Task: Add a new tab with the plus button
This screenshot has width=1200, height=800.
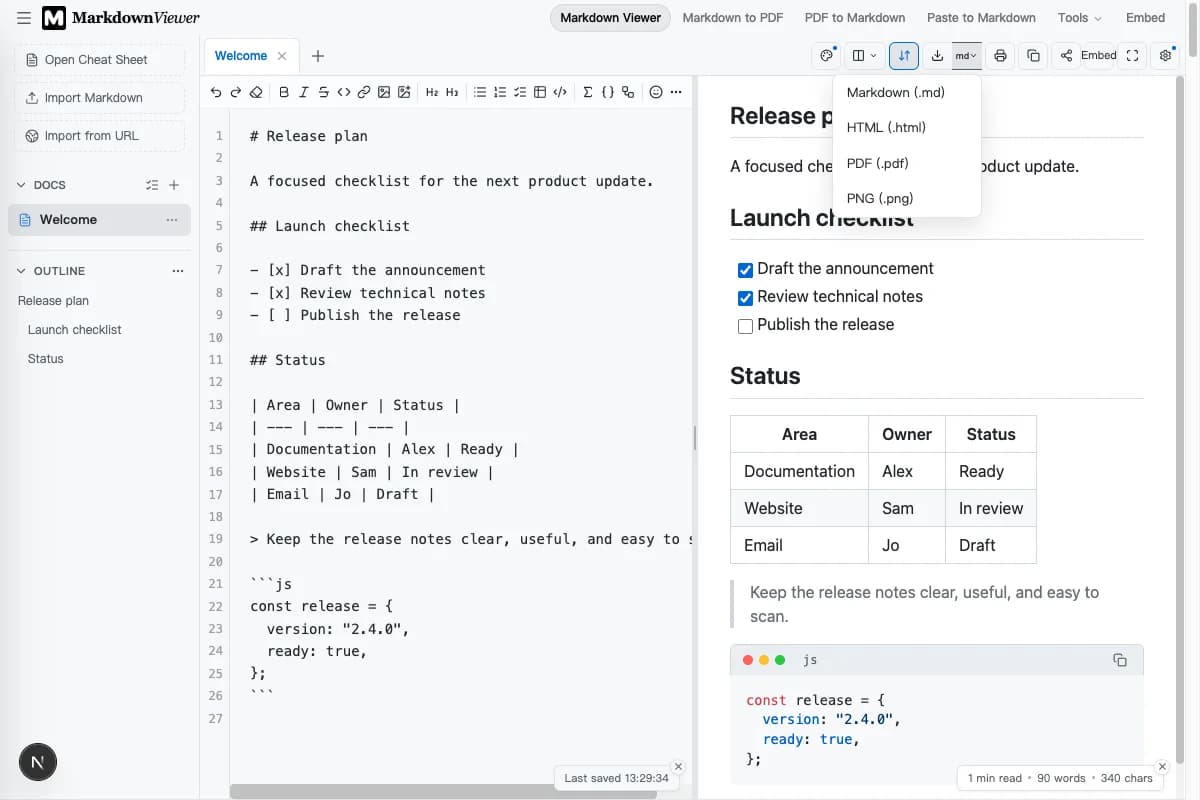Action: click(318, 56)
